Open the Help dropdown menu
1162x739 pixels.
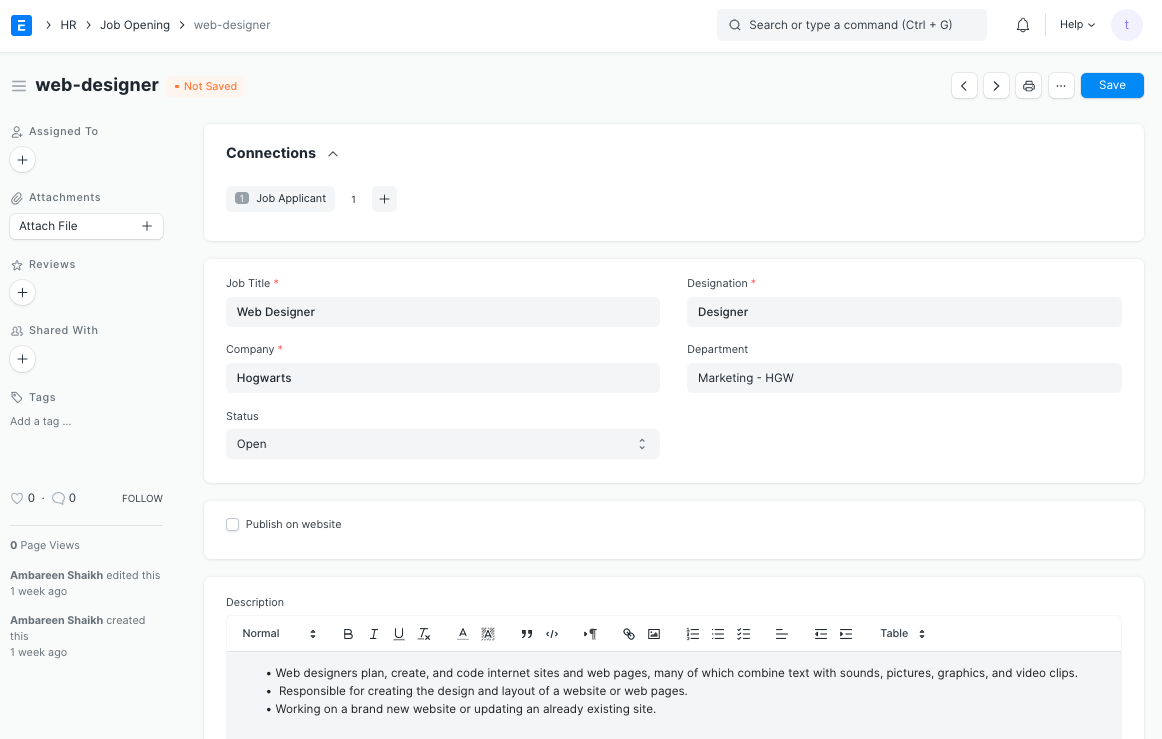(x=1077, y=24)
